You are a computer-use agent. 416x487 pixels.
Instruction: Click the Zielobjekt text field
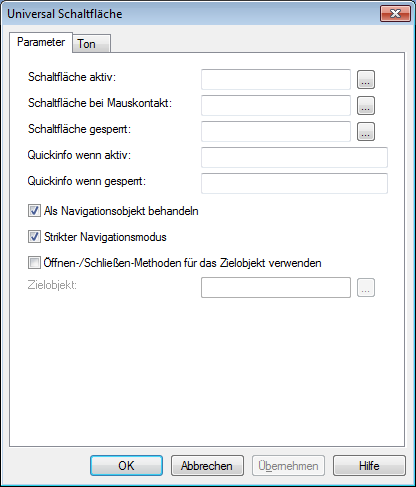point(276,287)
